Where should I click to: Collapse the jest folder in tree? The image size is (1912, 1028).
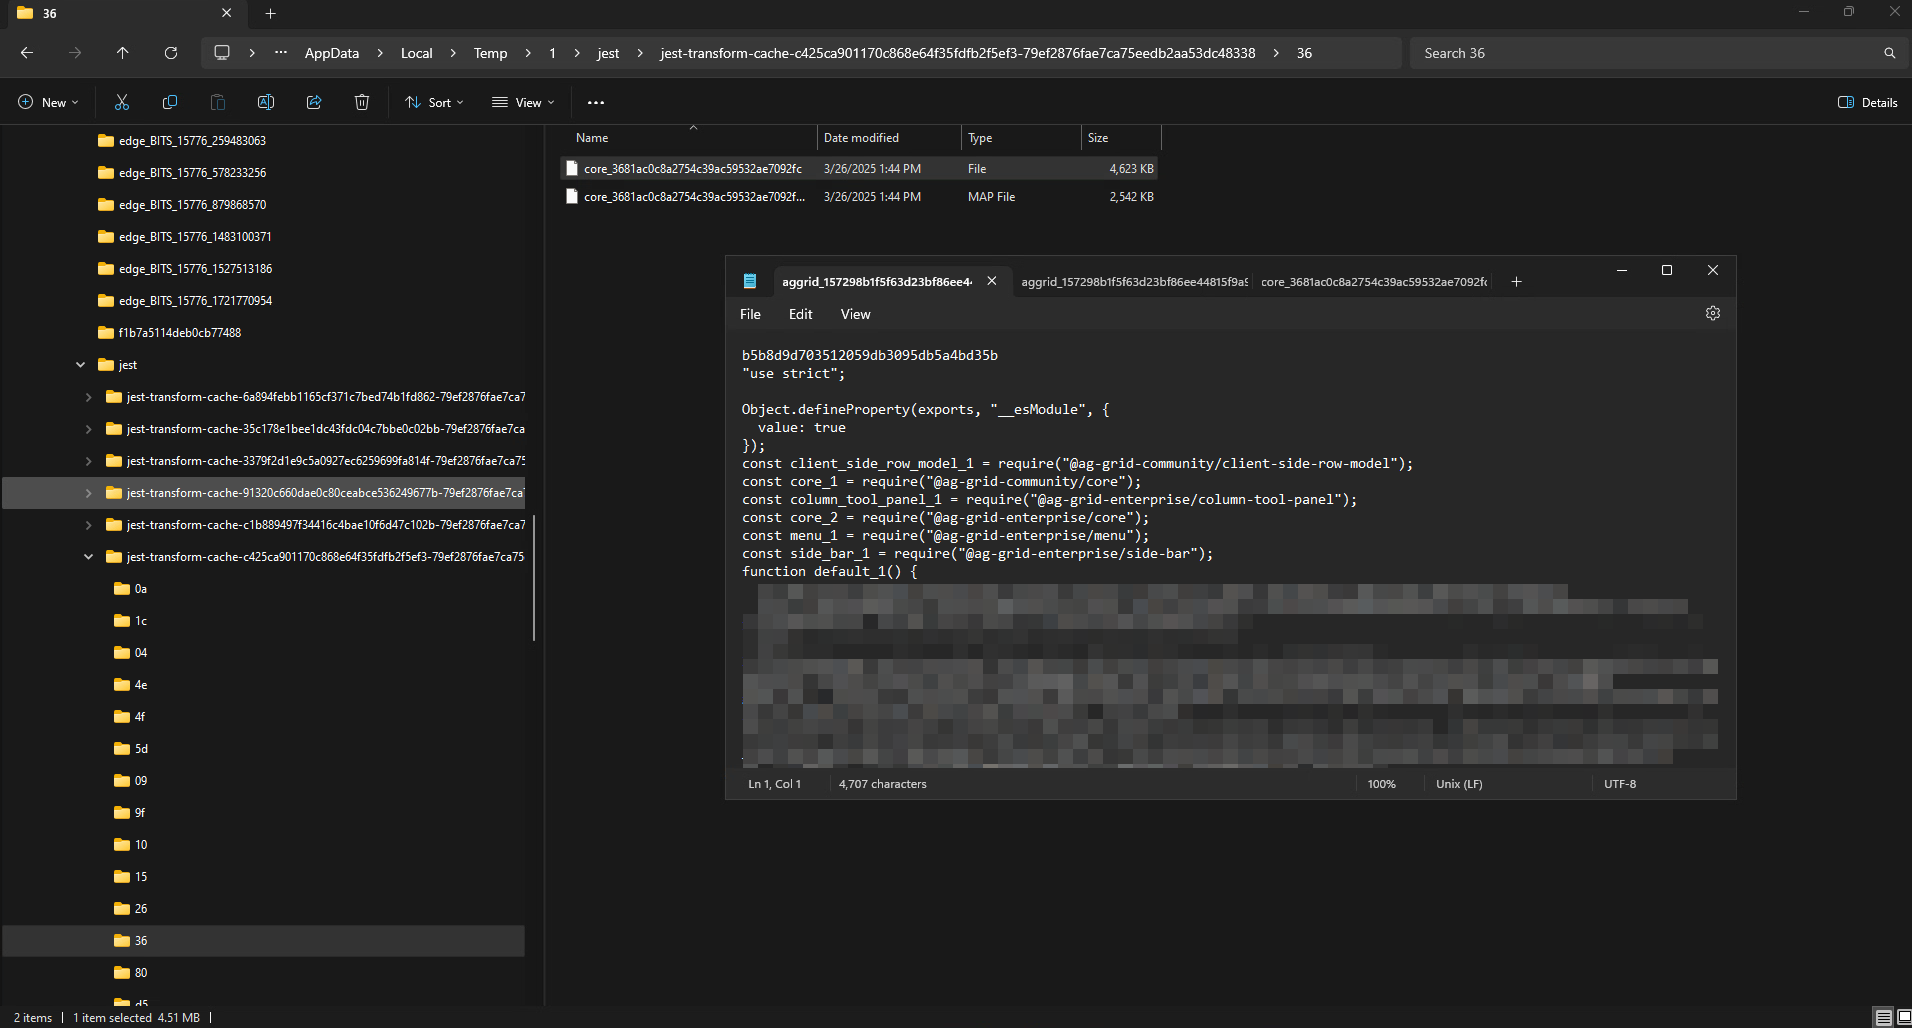(80, 365)
